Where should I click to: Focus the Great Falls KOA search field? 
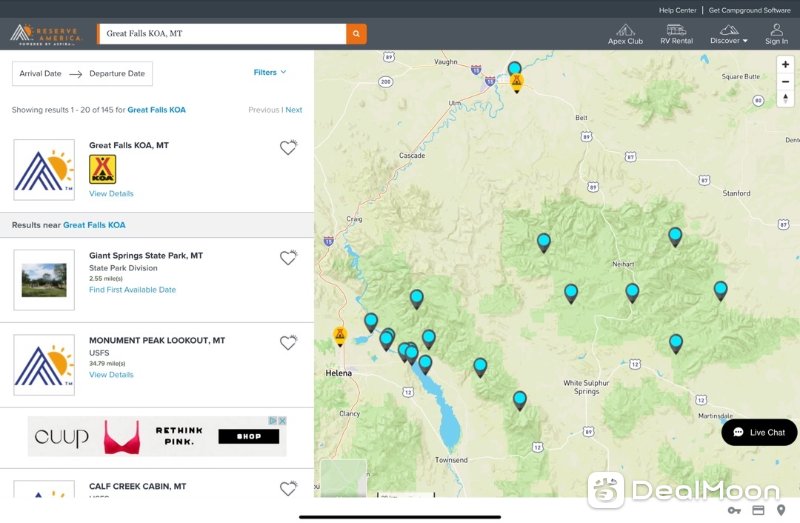222,34
